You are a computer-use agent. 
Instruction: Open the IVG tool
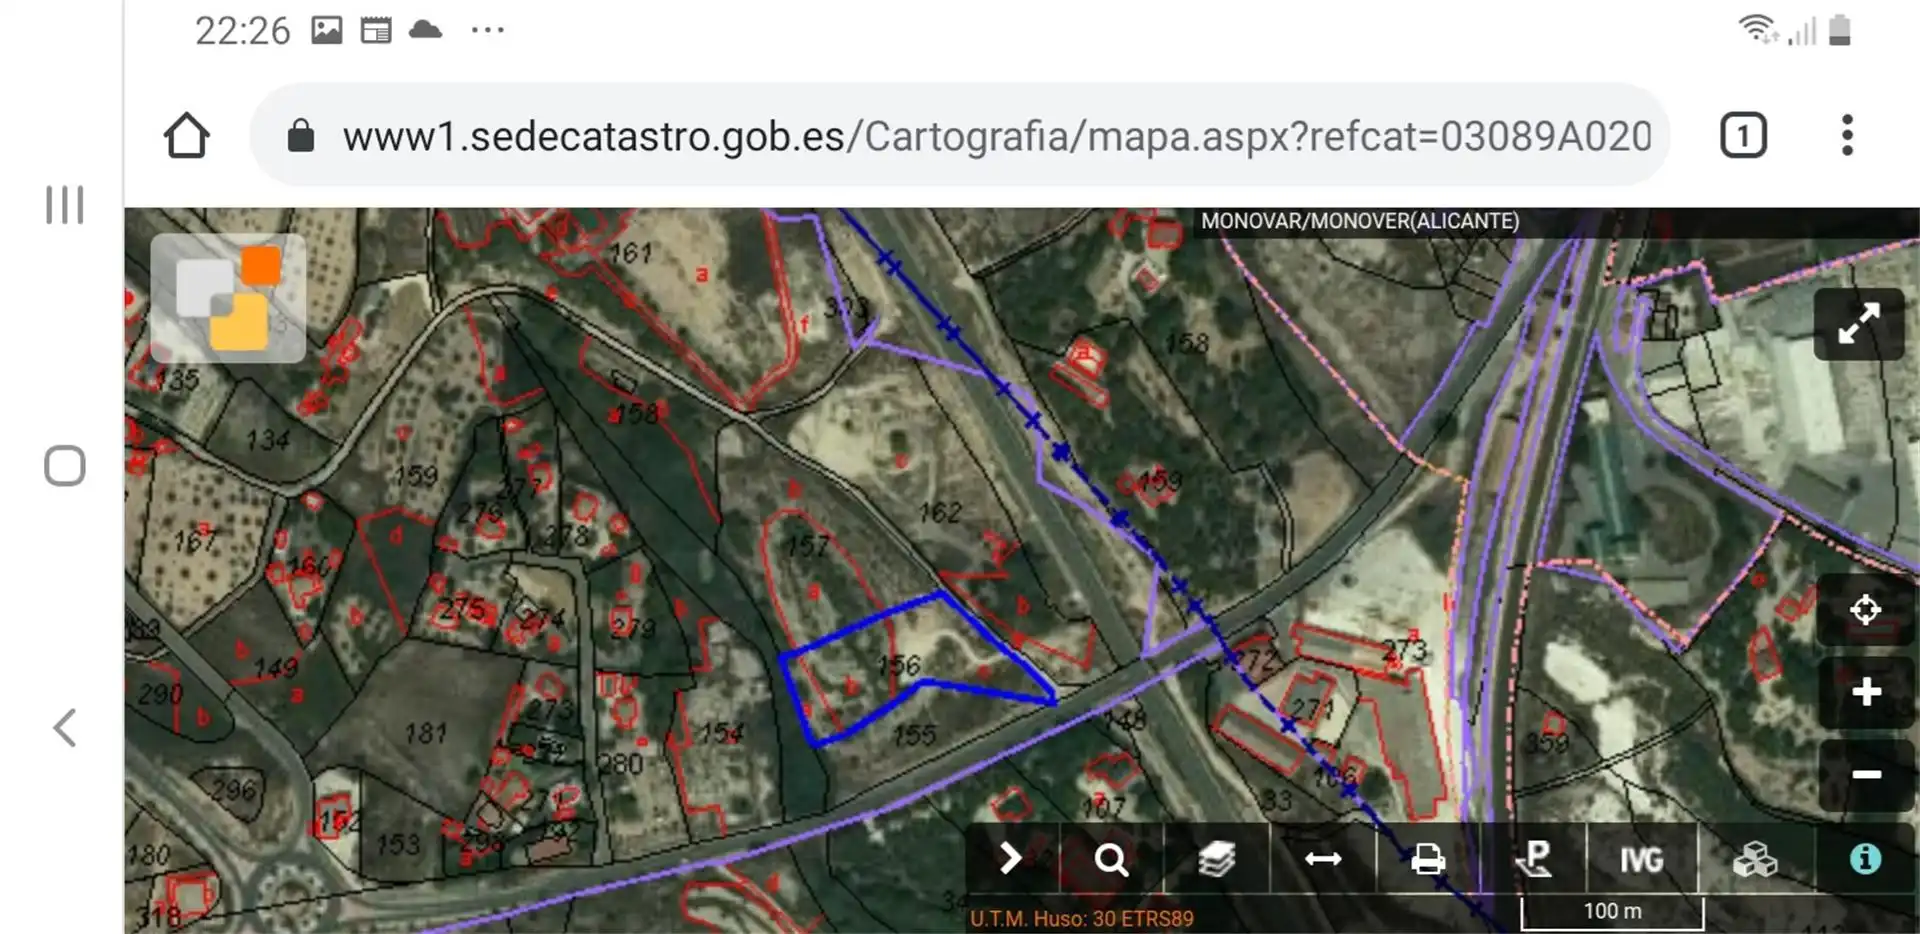(x=1642, y=859)
